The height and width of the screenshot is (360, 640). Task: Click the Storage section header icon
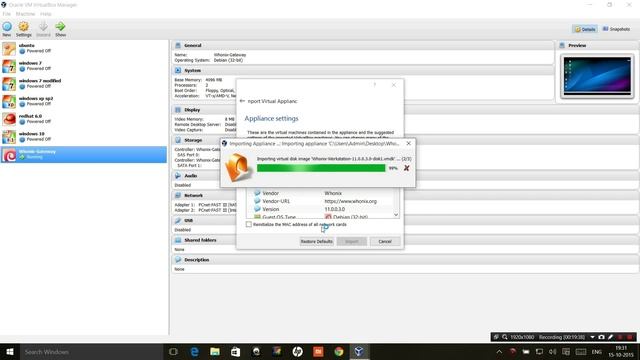pyautogui.click(x=178, y=140)
